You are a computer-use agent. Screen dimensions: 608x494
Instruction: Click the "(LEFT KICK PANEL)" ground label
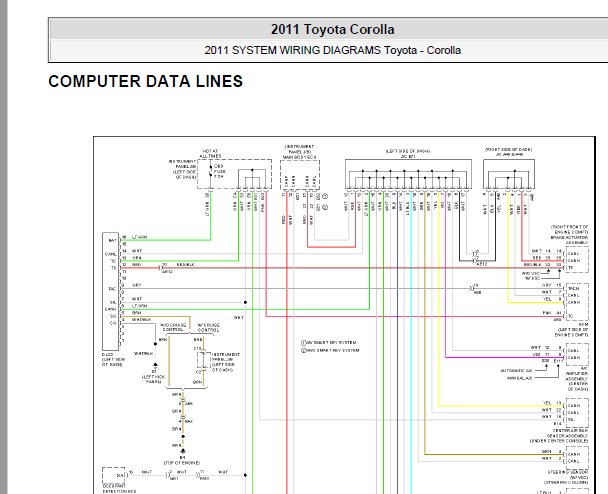pyautogui.click(x=153, y=379)
